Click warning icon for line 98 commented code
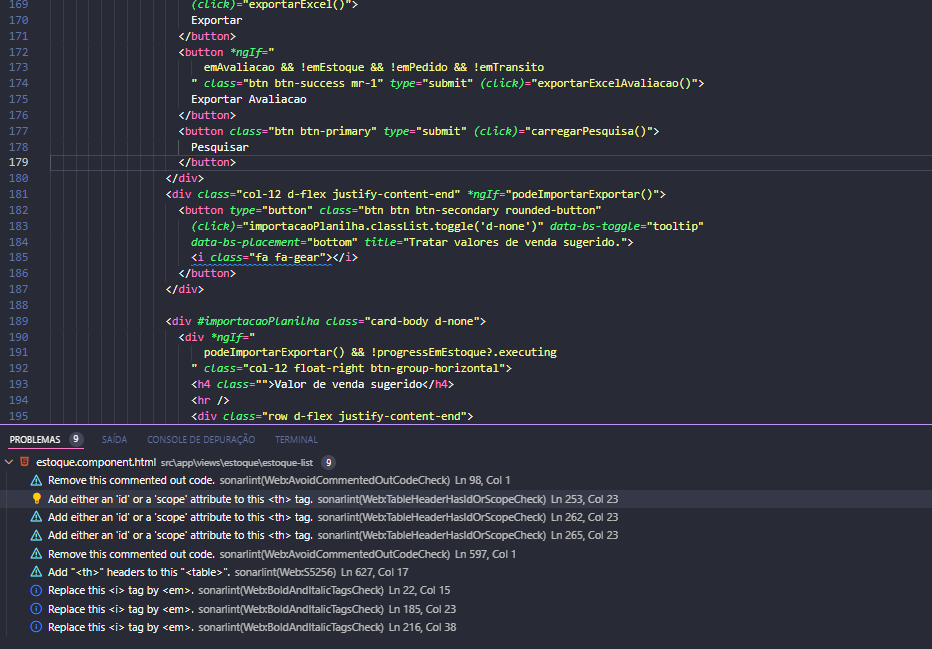 tap(36, 481)
